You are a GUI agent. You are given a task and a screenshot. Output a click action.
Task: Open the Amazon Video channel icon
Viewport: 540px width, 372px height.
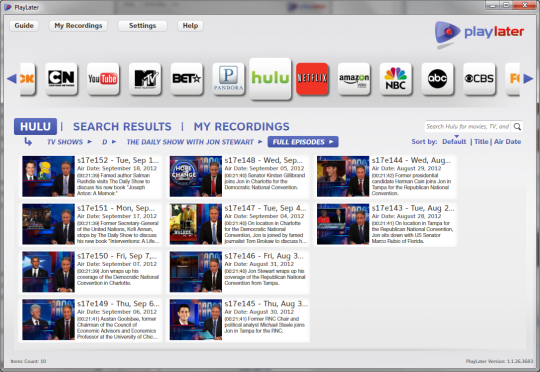point(354,79)
